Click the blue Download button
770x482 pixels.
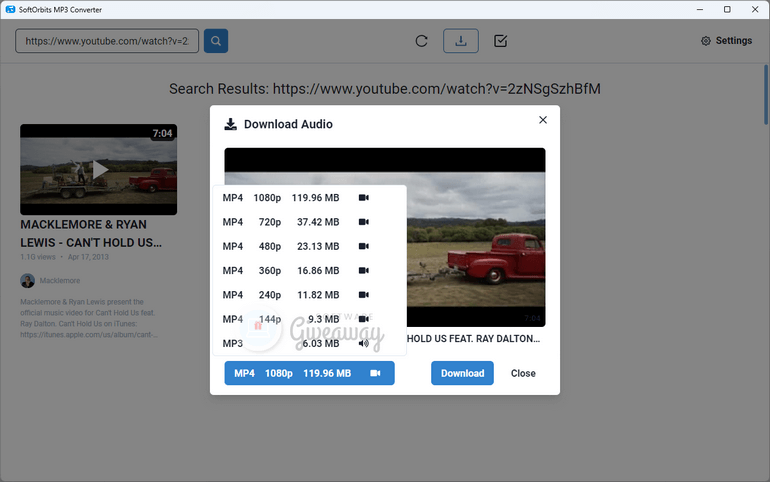coord(462,373)
